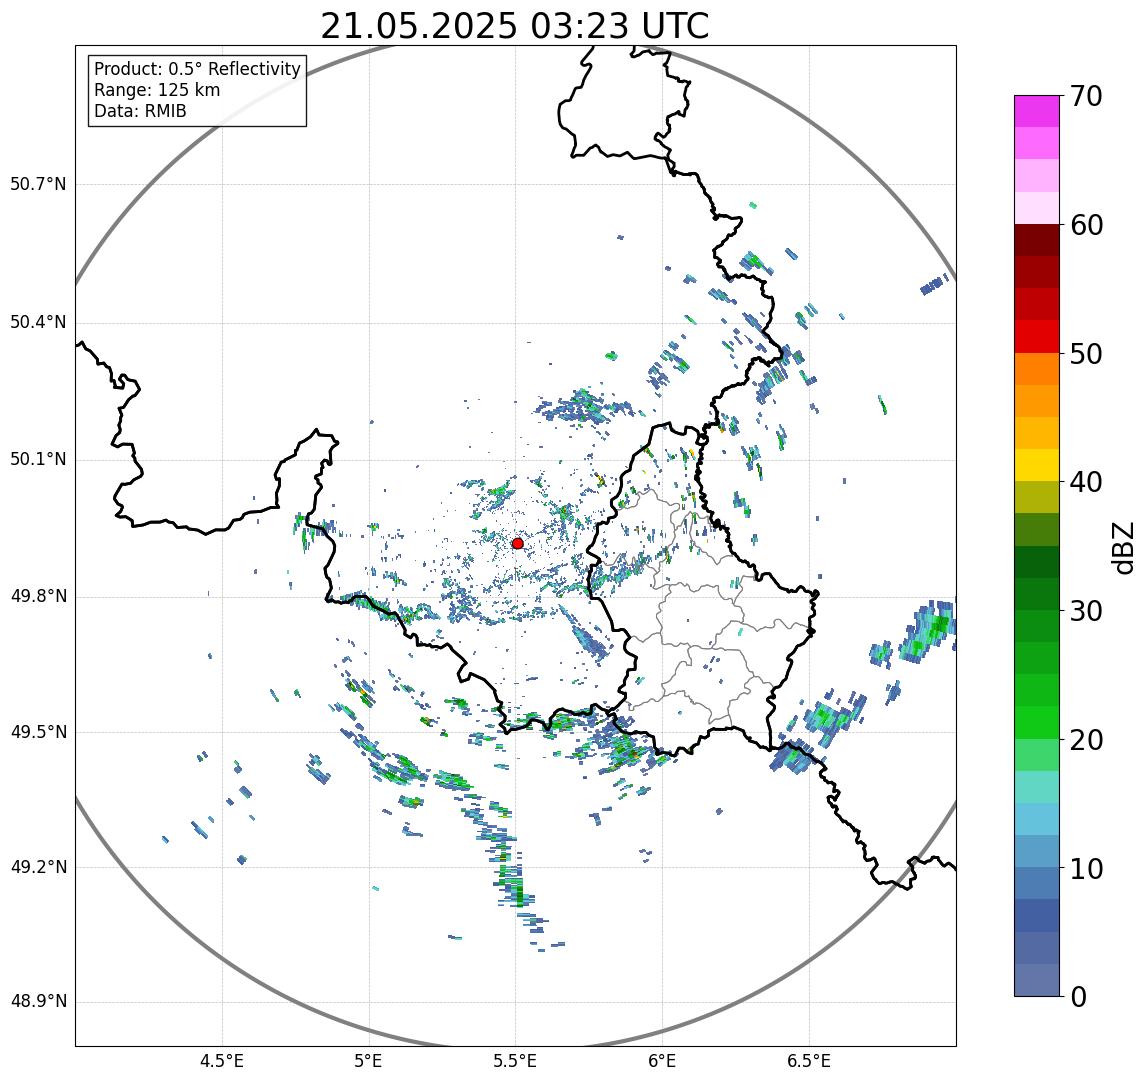Screen dimensions: 1148x1081
Task: Click the 'Data: RMIB' text
Action: pos(140,111)
